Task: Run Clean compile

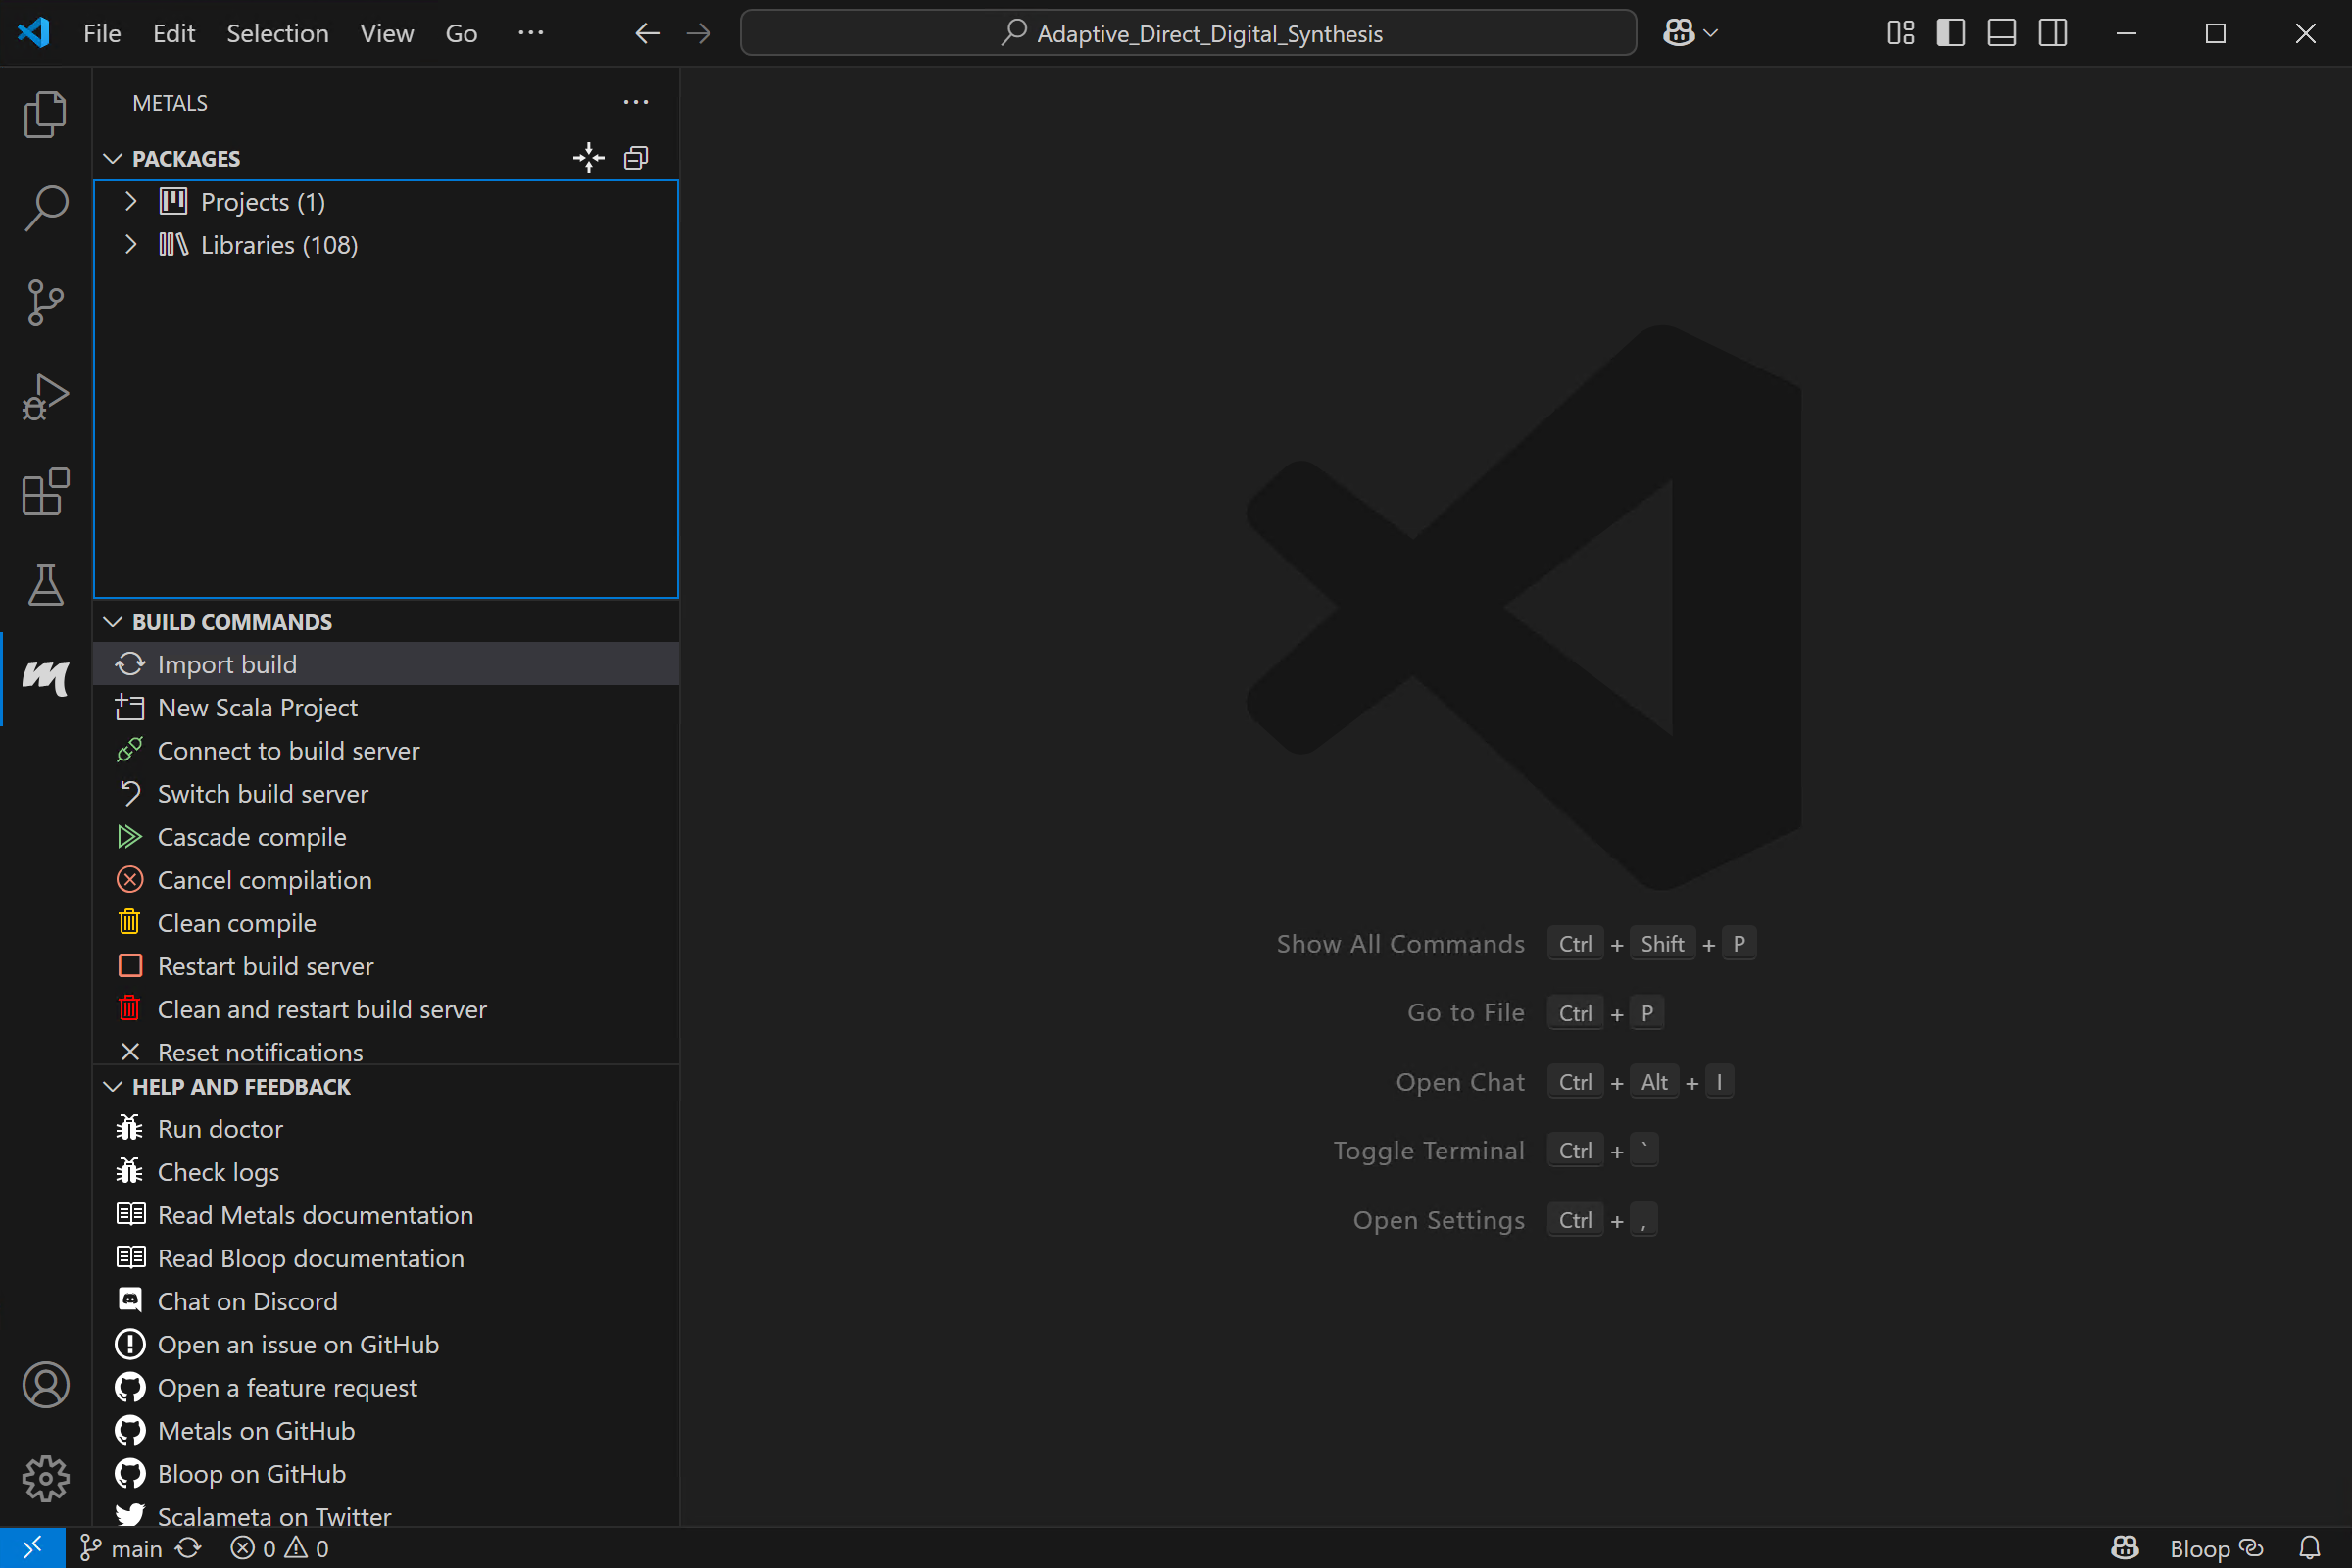Action: pos(386,922)
